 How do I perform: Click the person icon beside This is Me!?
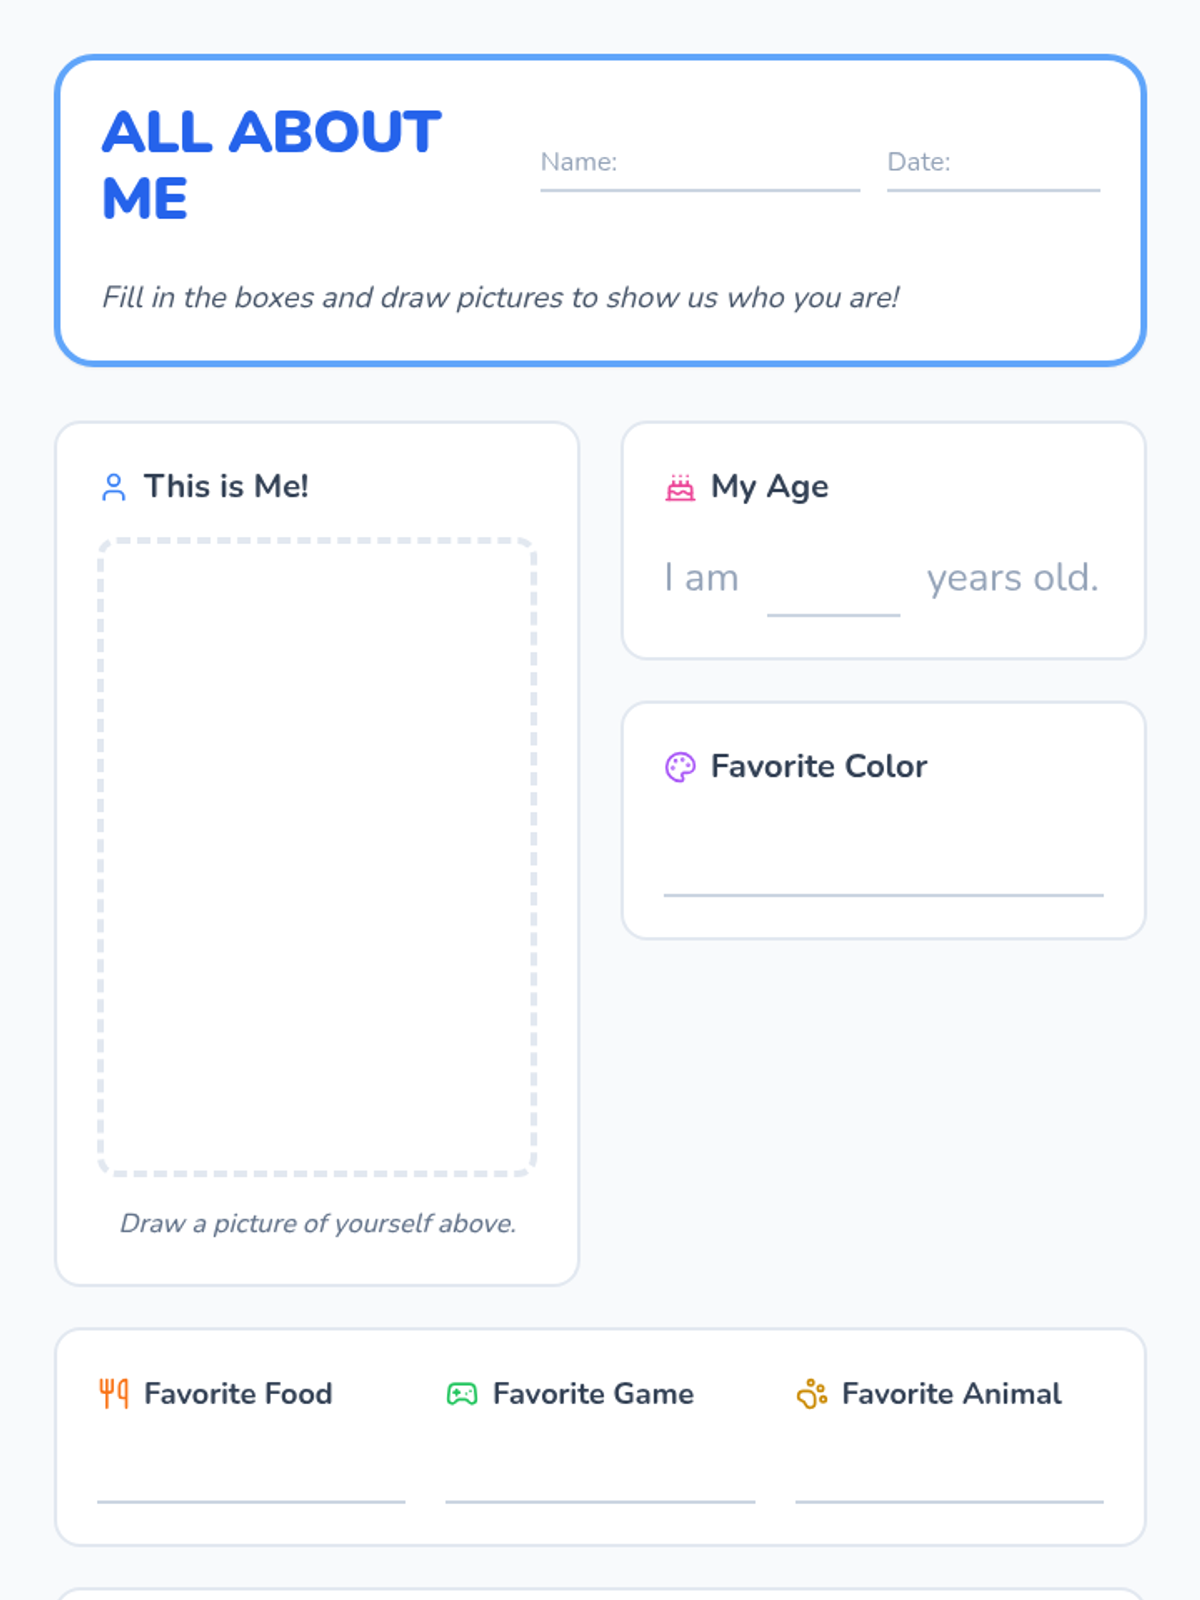click(x=114, y=487)
